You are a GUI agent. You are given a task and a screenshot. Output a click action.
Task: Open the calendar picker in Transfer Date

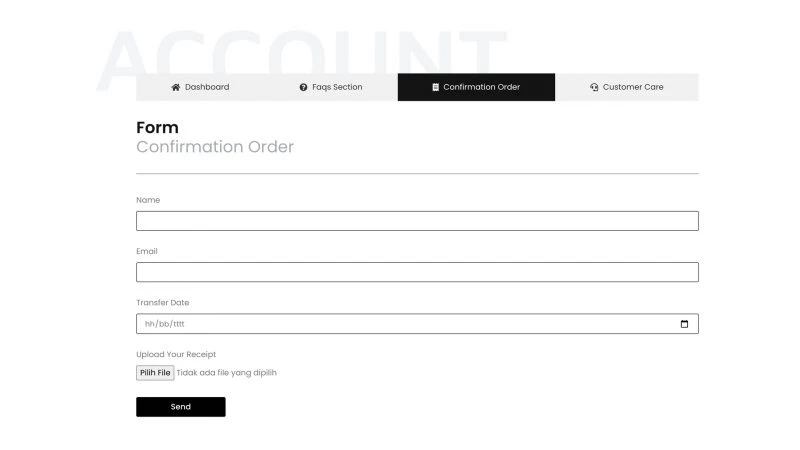(684, 324)
